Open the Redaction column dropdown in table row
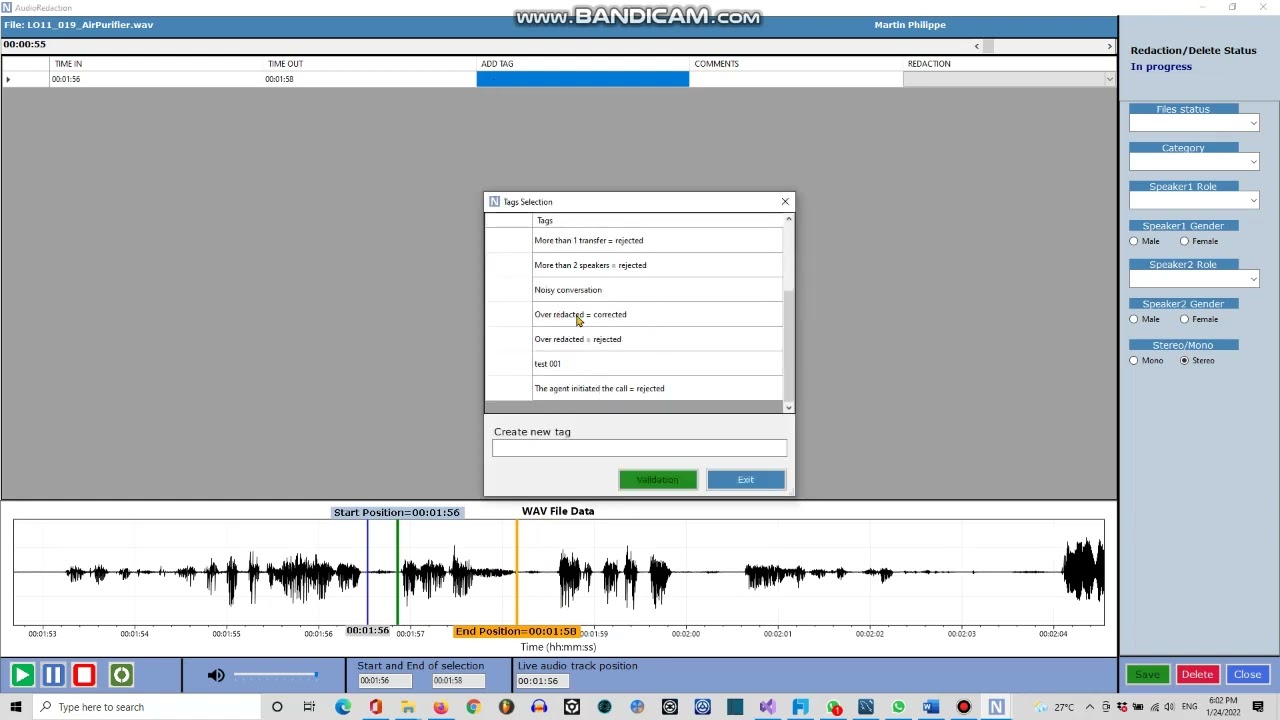This screenshot has height=720, width=1280. tap(1109, 79)
